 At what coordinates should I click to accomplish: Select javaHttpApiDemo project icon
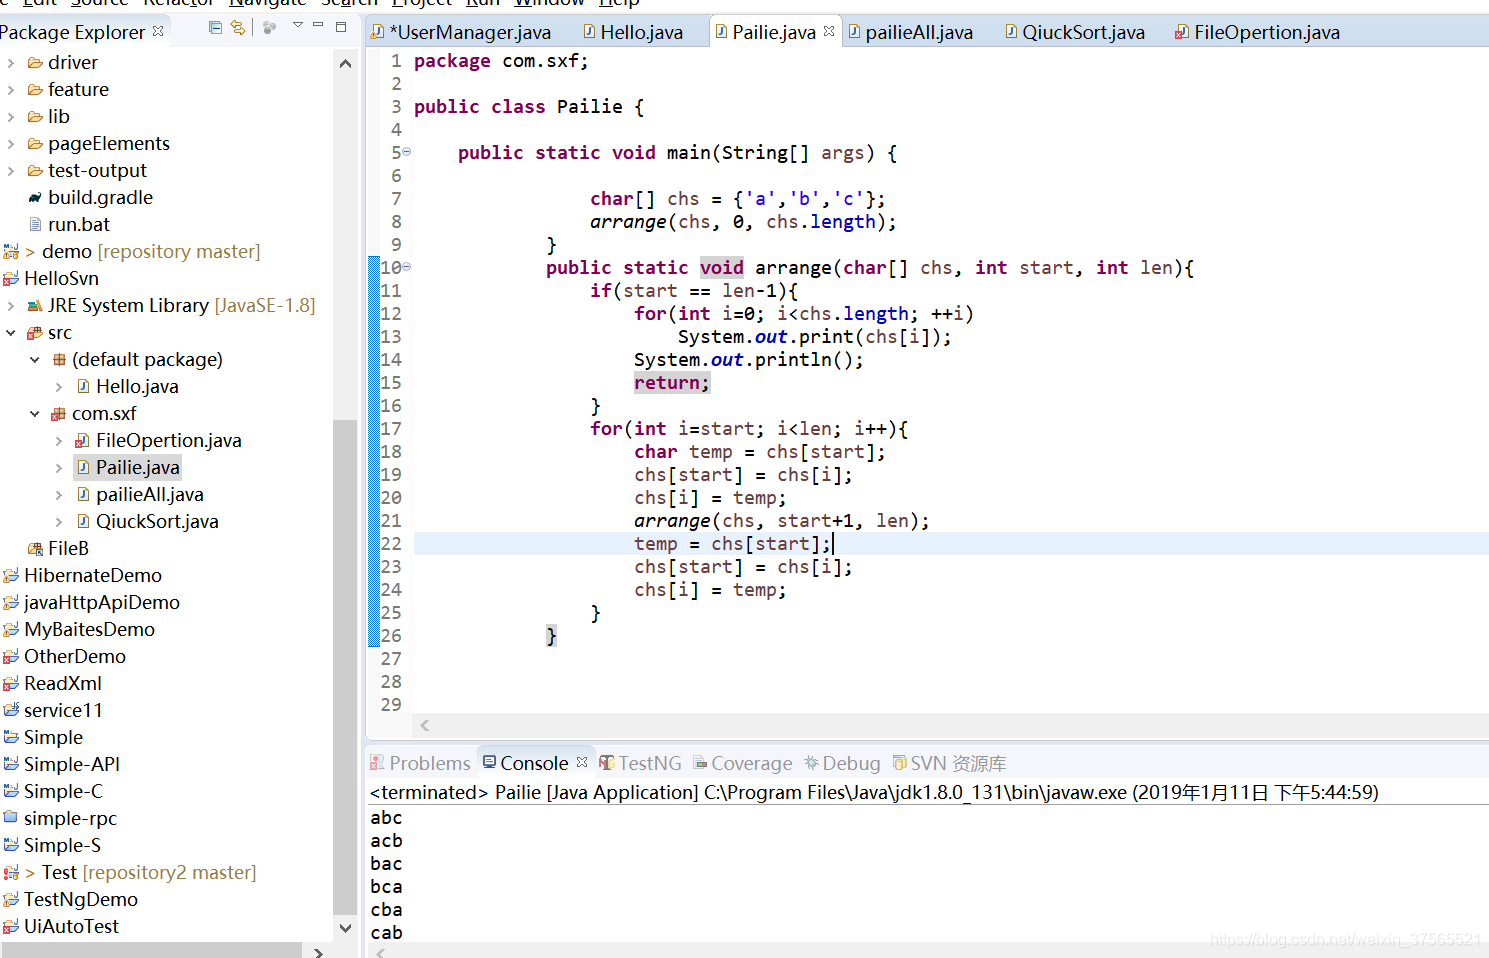(x=11, y=603)
